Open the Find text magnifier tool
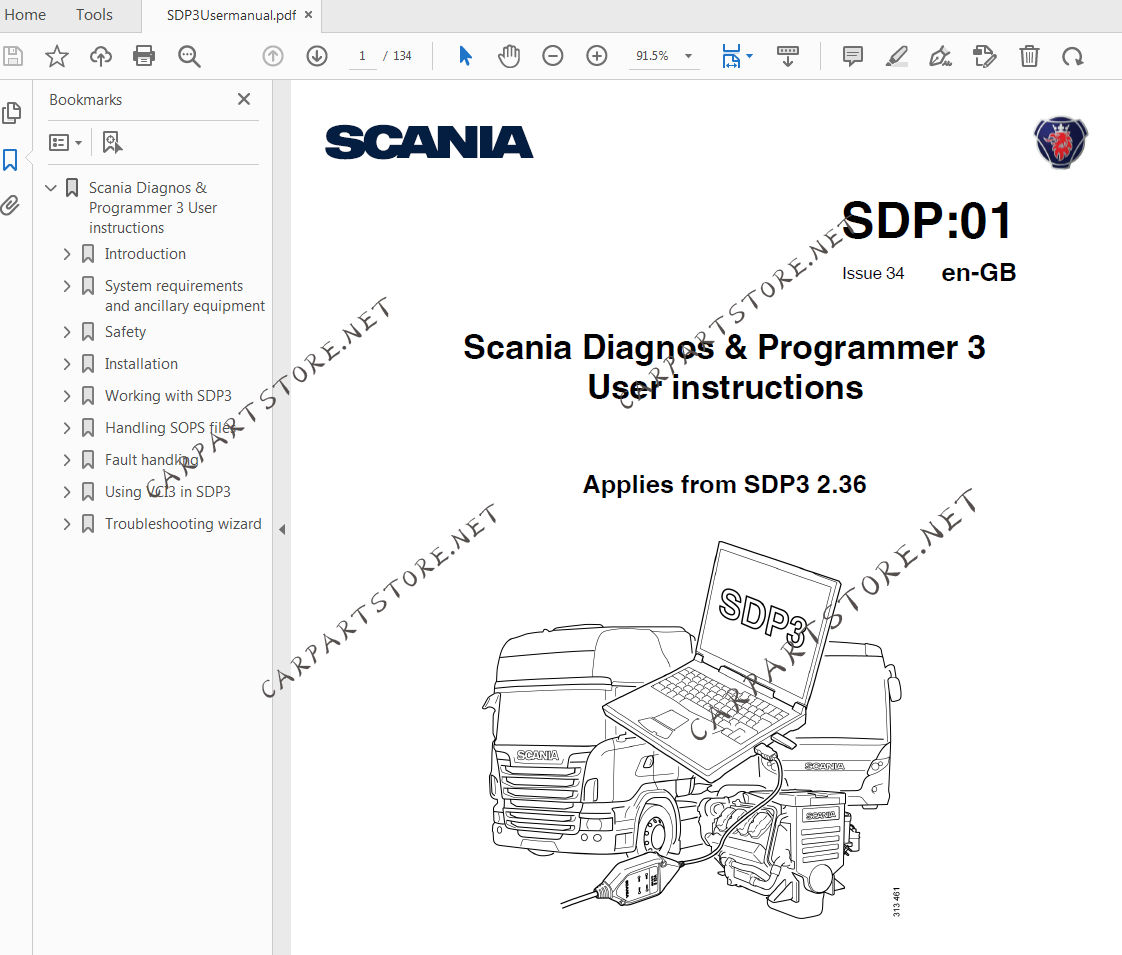 (x=189, y=56)
